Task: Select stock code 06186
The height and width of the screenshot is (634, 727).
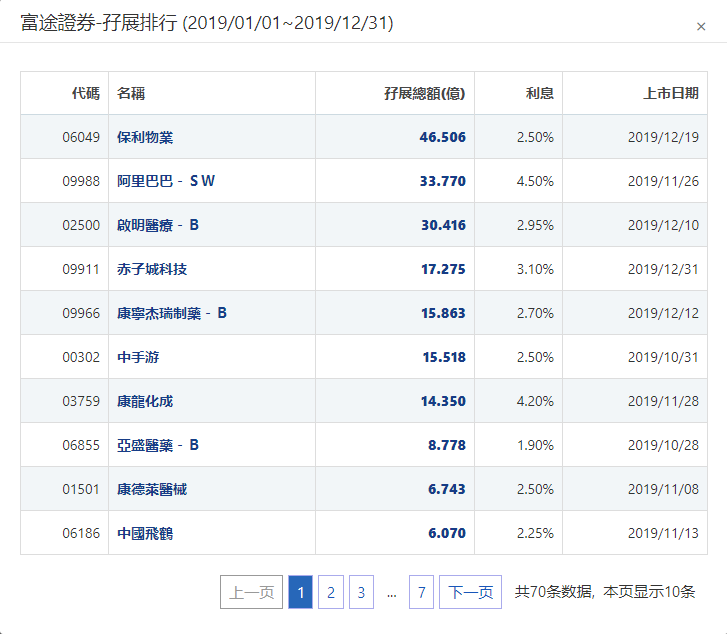Action: (81, 533)
